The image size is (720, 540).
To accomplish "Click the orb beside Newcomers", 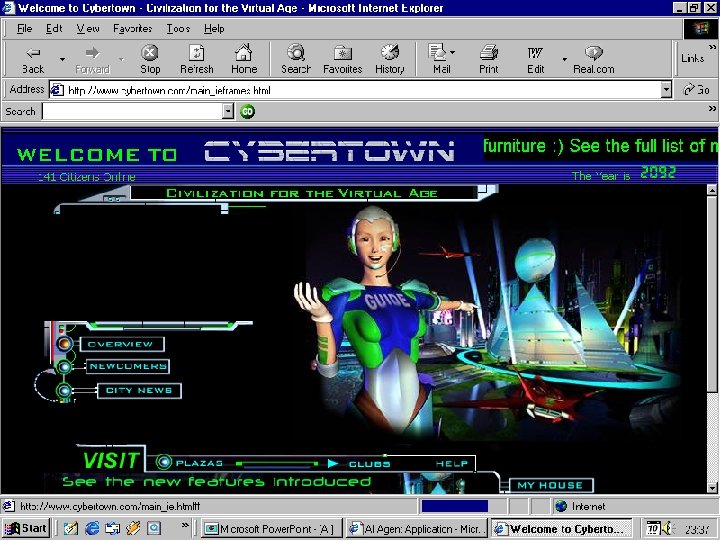I will click(64, 367).
